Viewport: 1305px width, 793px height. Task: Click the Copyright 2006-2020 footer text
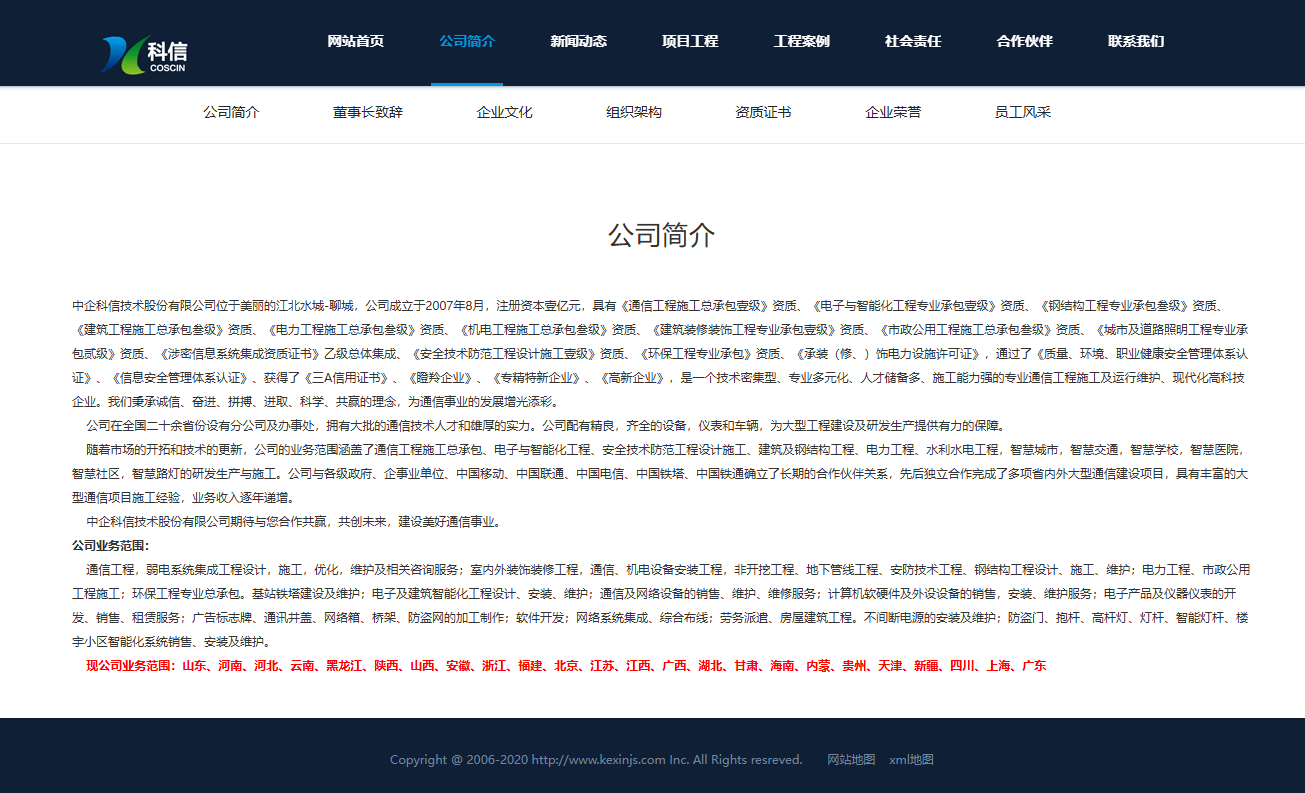click(x=596, y=760)
